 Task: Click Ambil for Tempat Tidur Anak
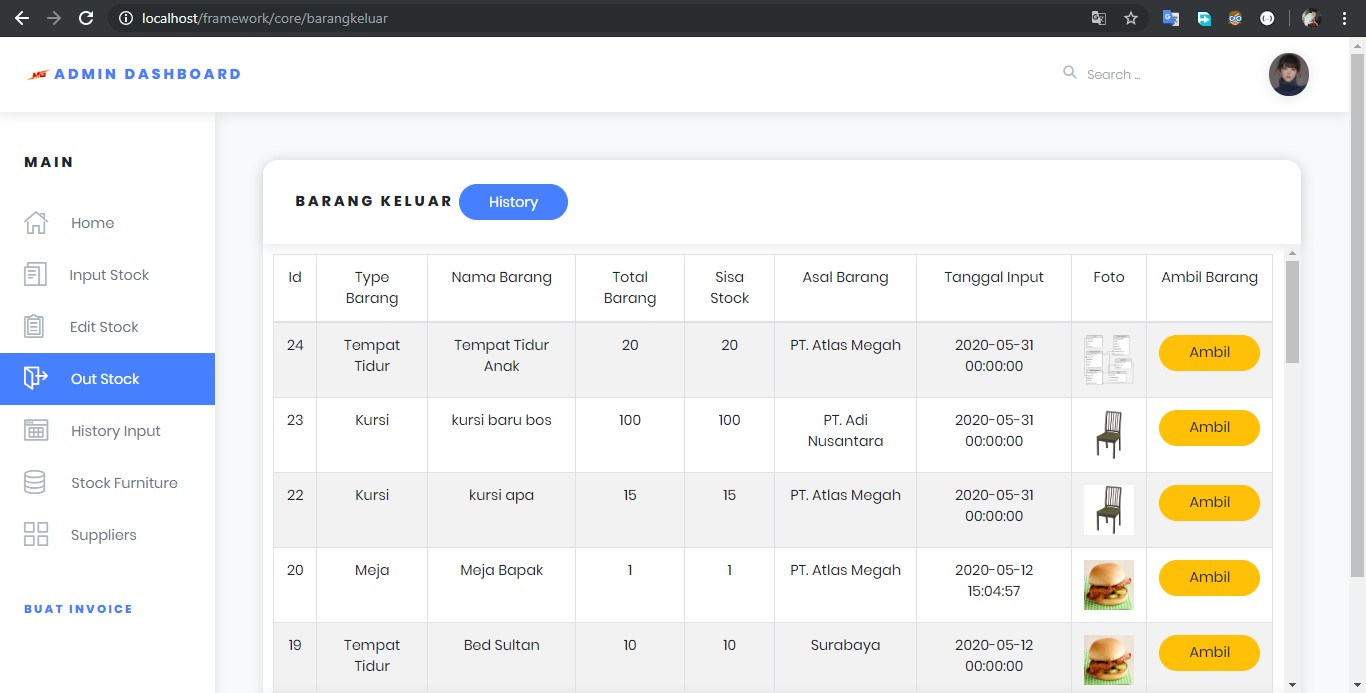pos(1209,353)
